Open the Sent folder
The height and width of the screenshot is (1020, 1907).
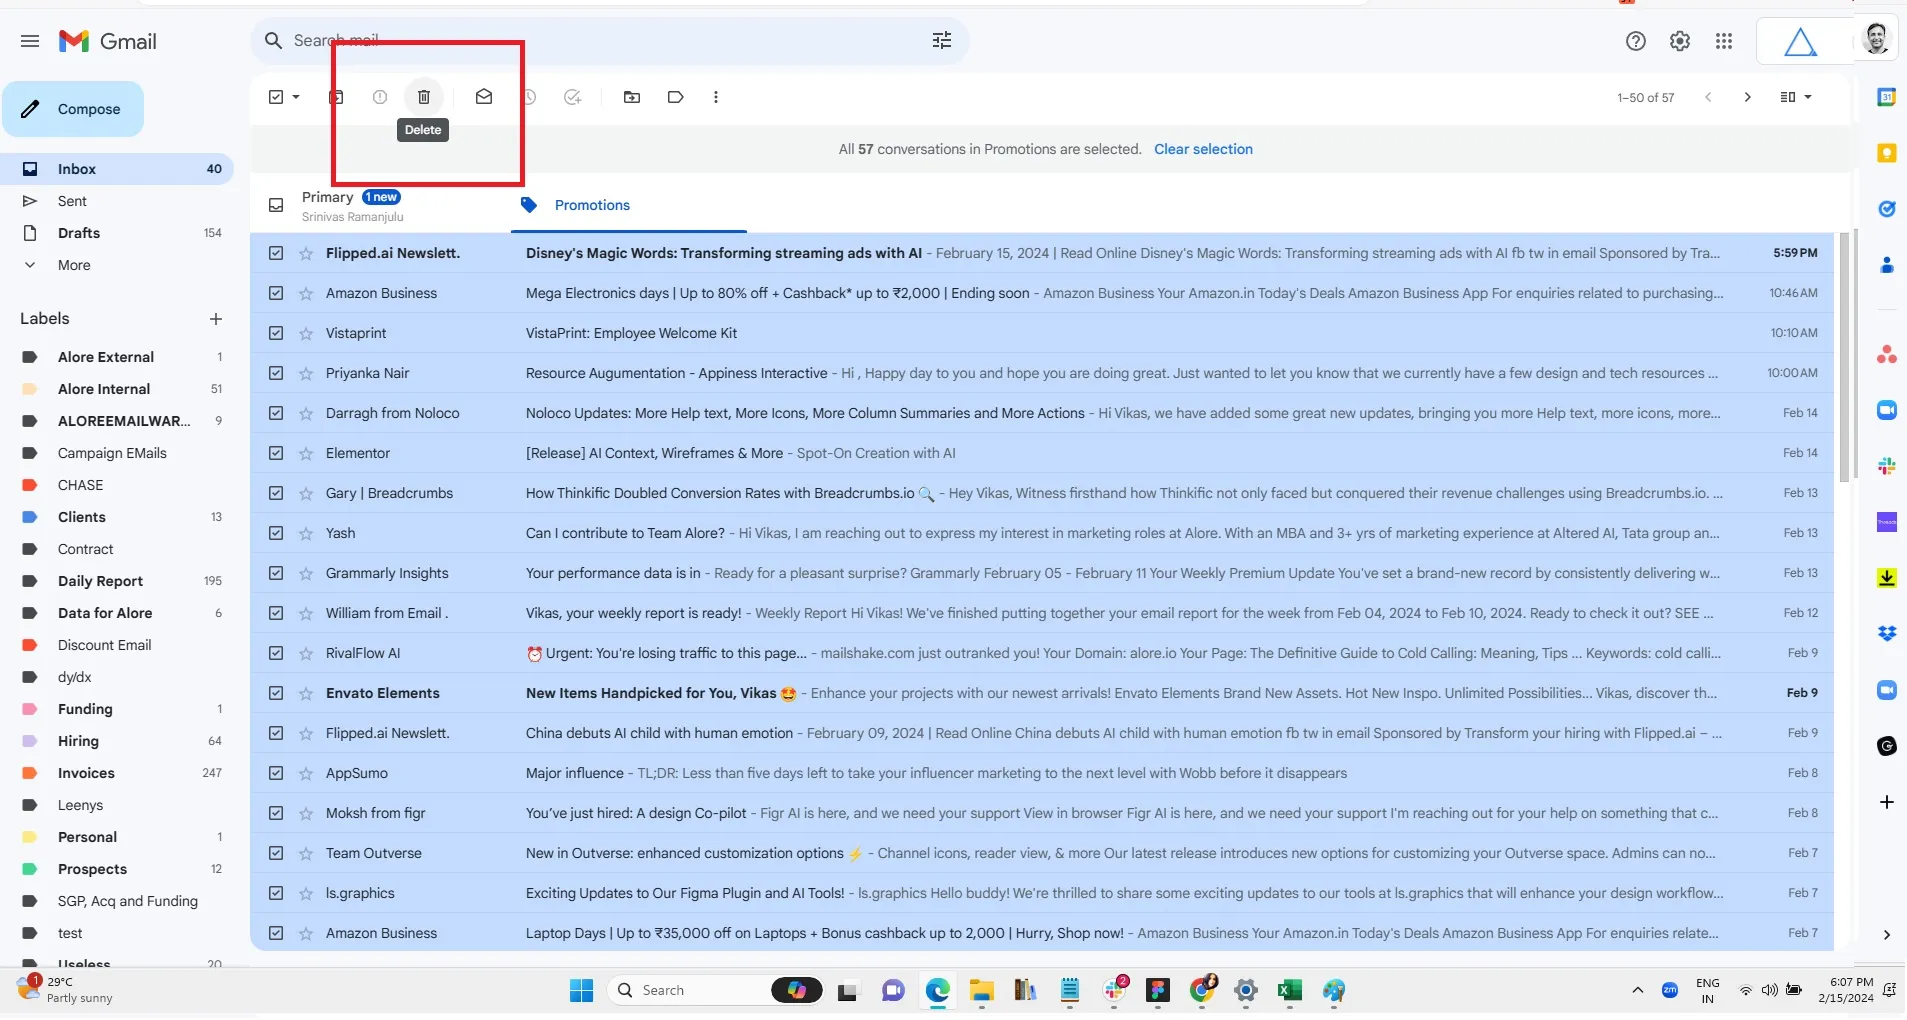point(117,201)
